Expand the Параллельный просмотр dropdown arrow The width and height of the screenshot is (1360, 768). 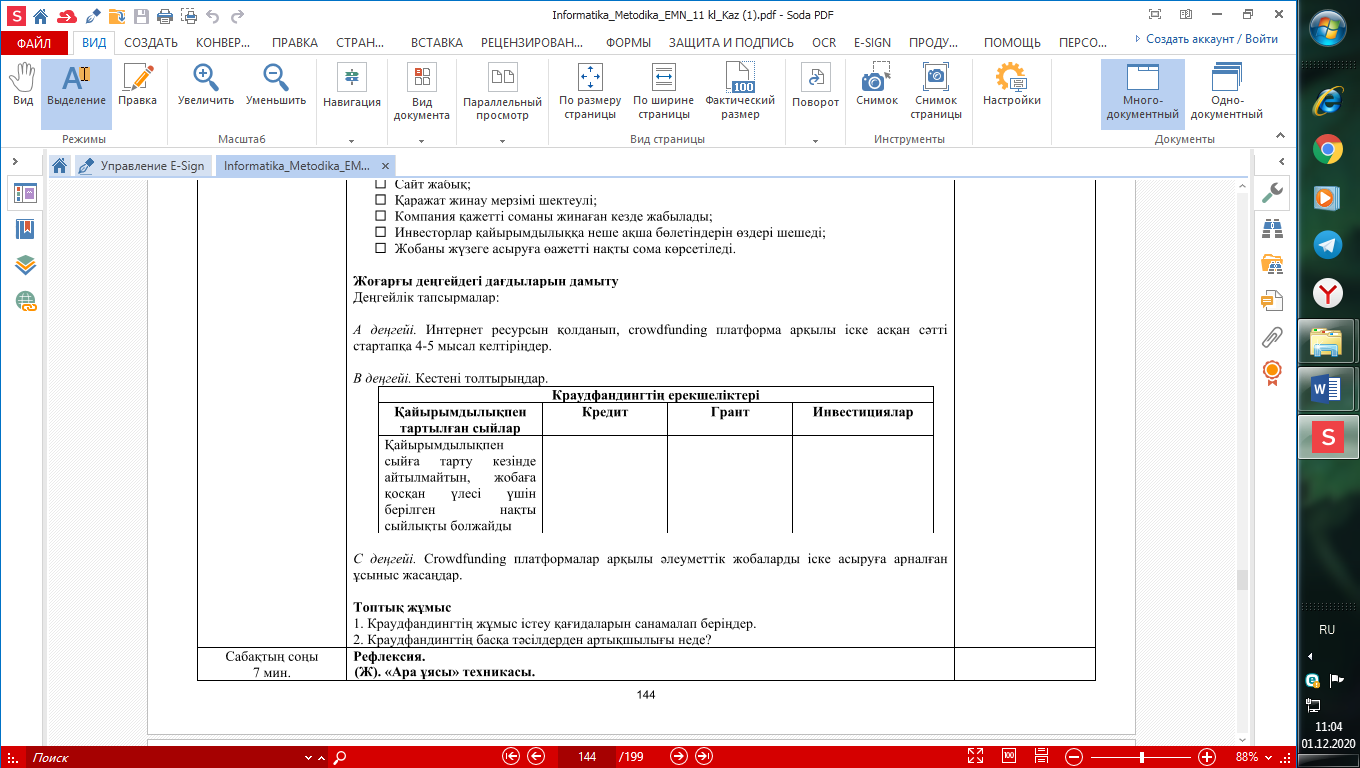[x=502, y=141]
